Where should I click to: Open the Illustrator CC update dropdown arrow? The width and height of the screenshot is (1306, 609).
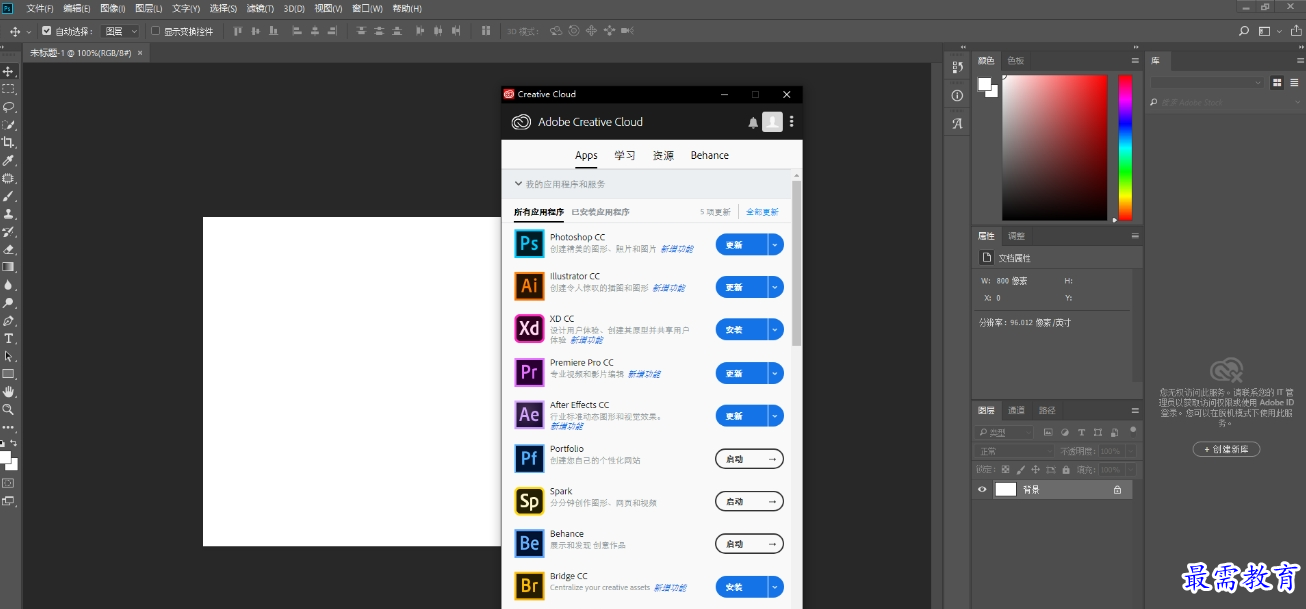click(x=775, y=287)
